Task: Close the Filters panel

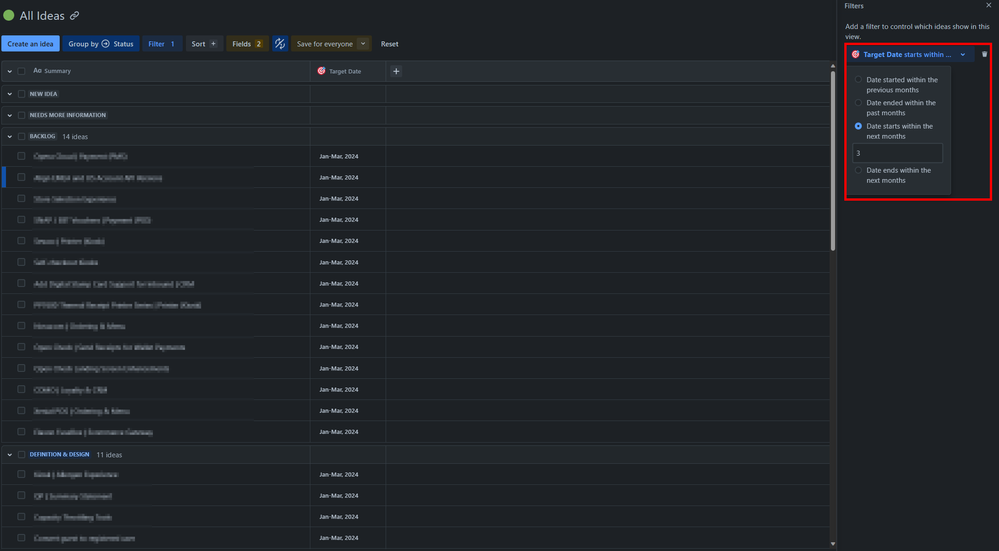Action: (988, 5)
